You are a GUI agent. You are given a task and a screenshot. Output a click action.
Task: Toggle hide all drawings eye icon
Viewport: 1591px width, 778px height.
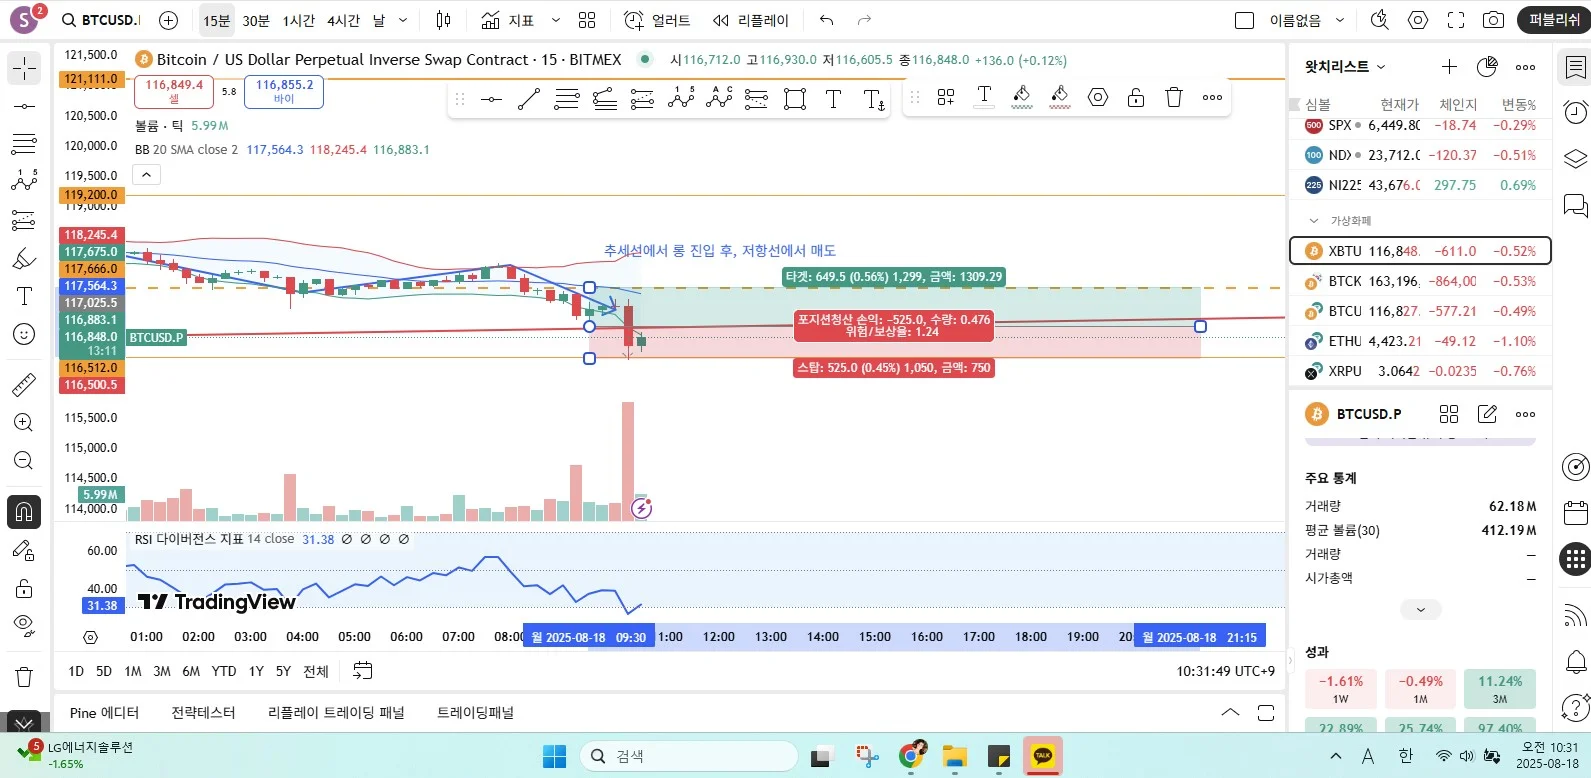tap(24, 626)
